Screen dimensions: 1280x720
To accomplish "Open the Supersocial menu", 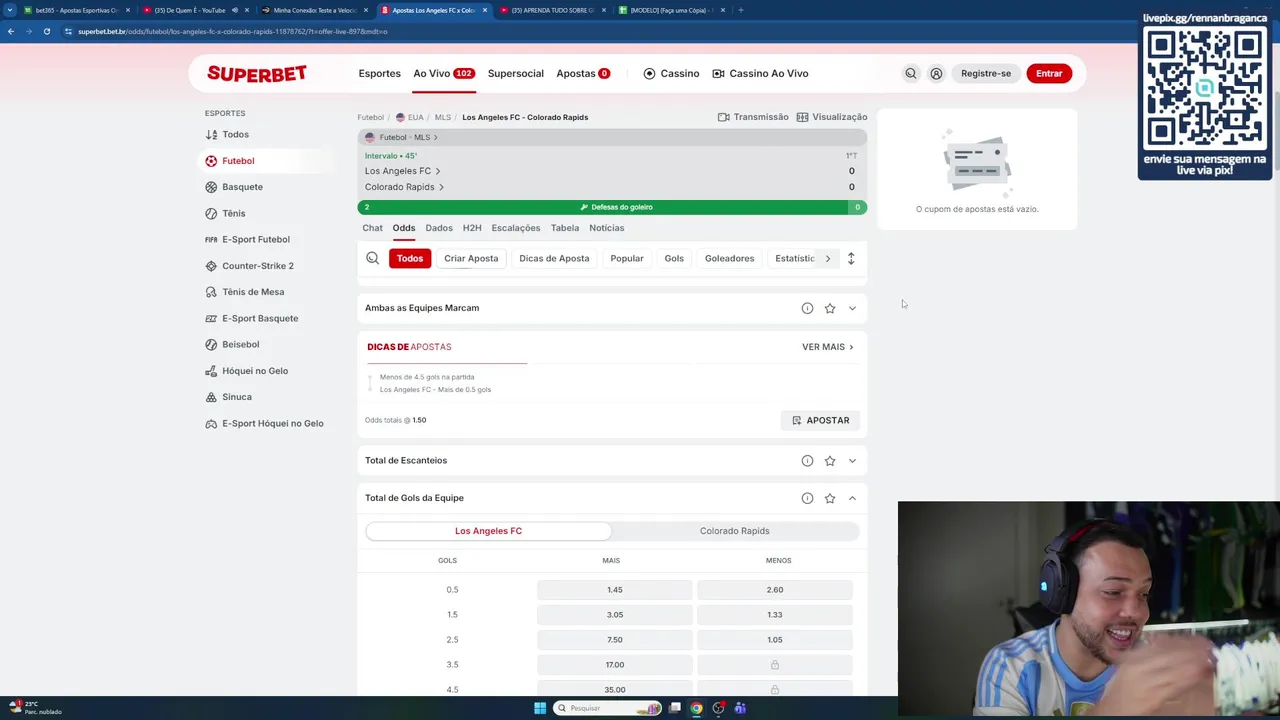I will click(516, 73).
